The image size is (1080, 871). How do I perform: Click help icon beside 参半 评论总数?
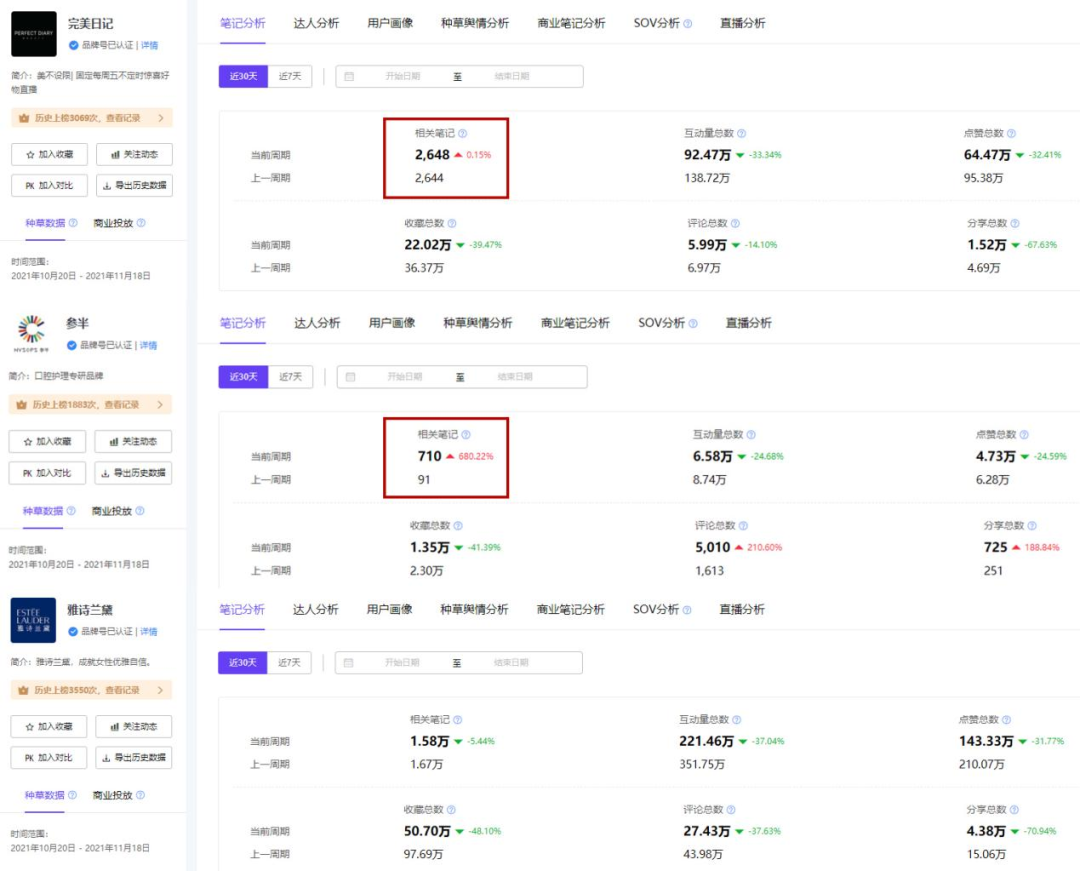(x=743, y=525)
